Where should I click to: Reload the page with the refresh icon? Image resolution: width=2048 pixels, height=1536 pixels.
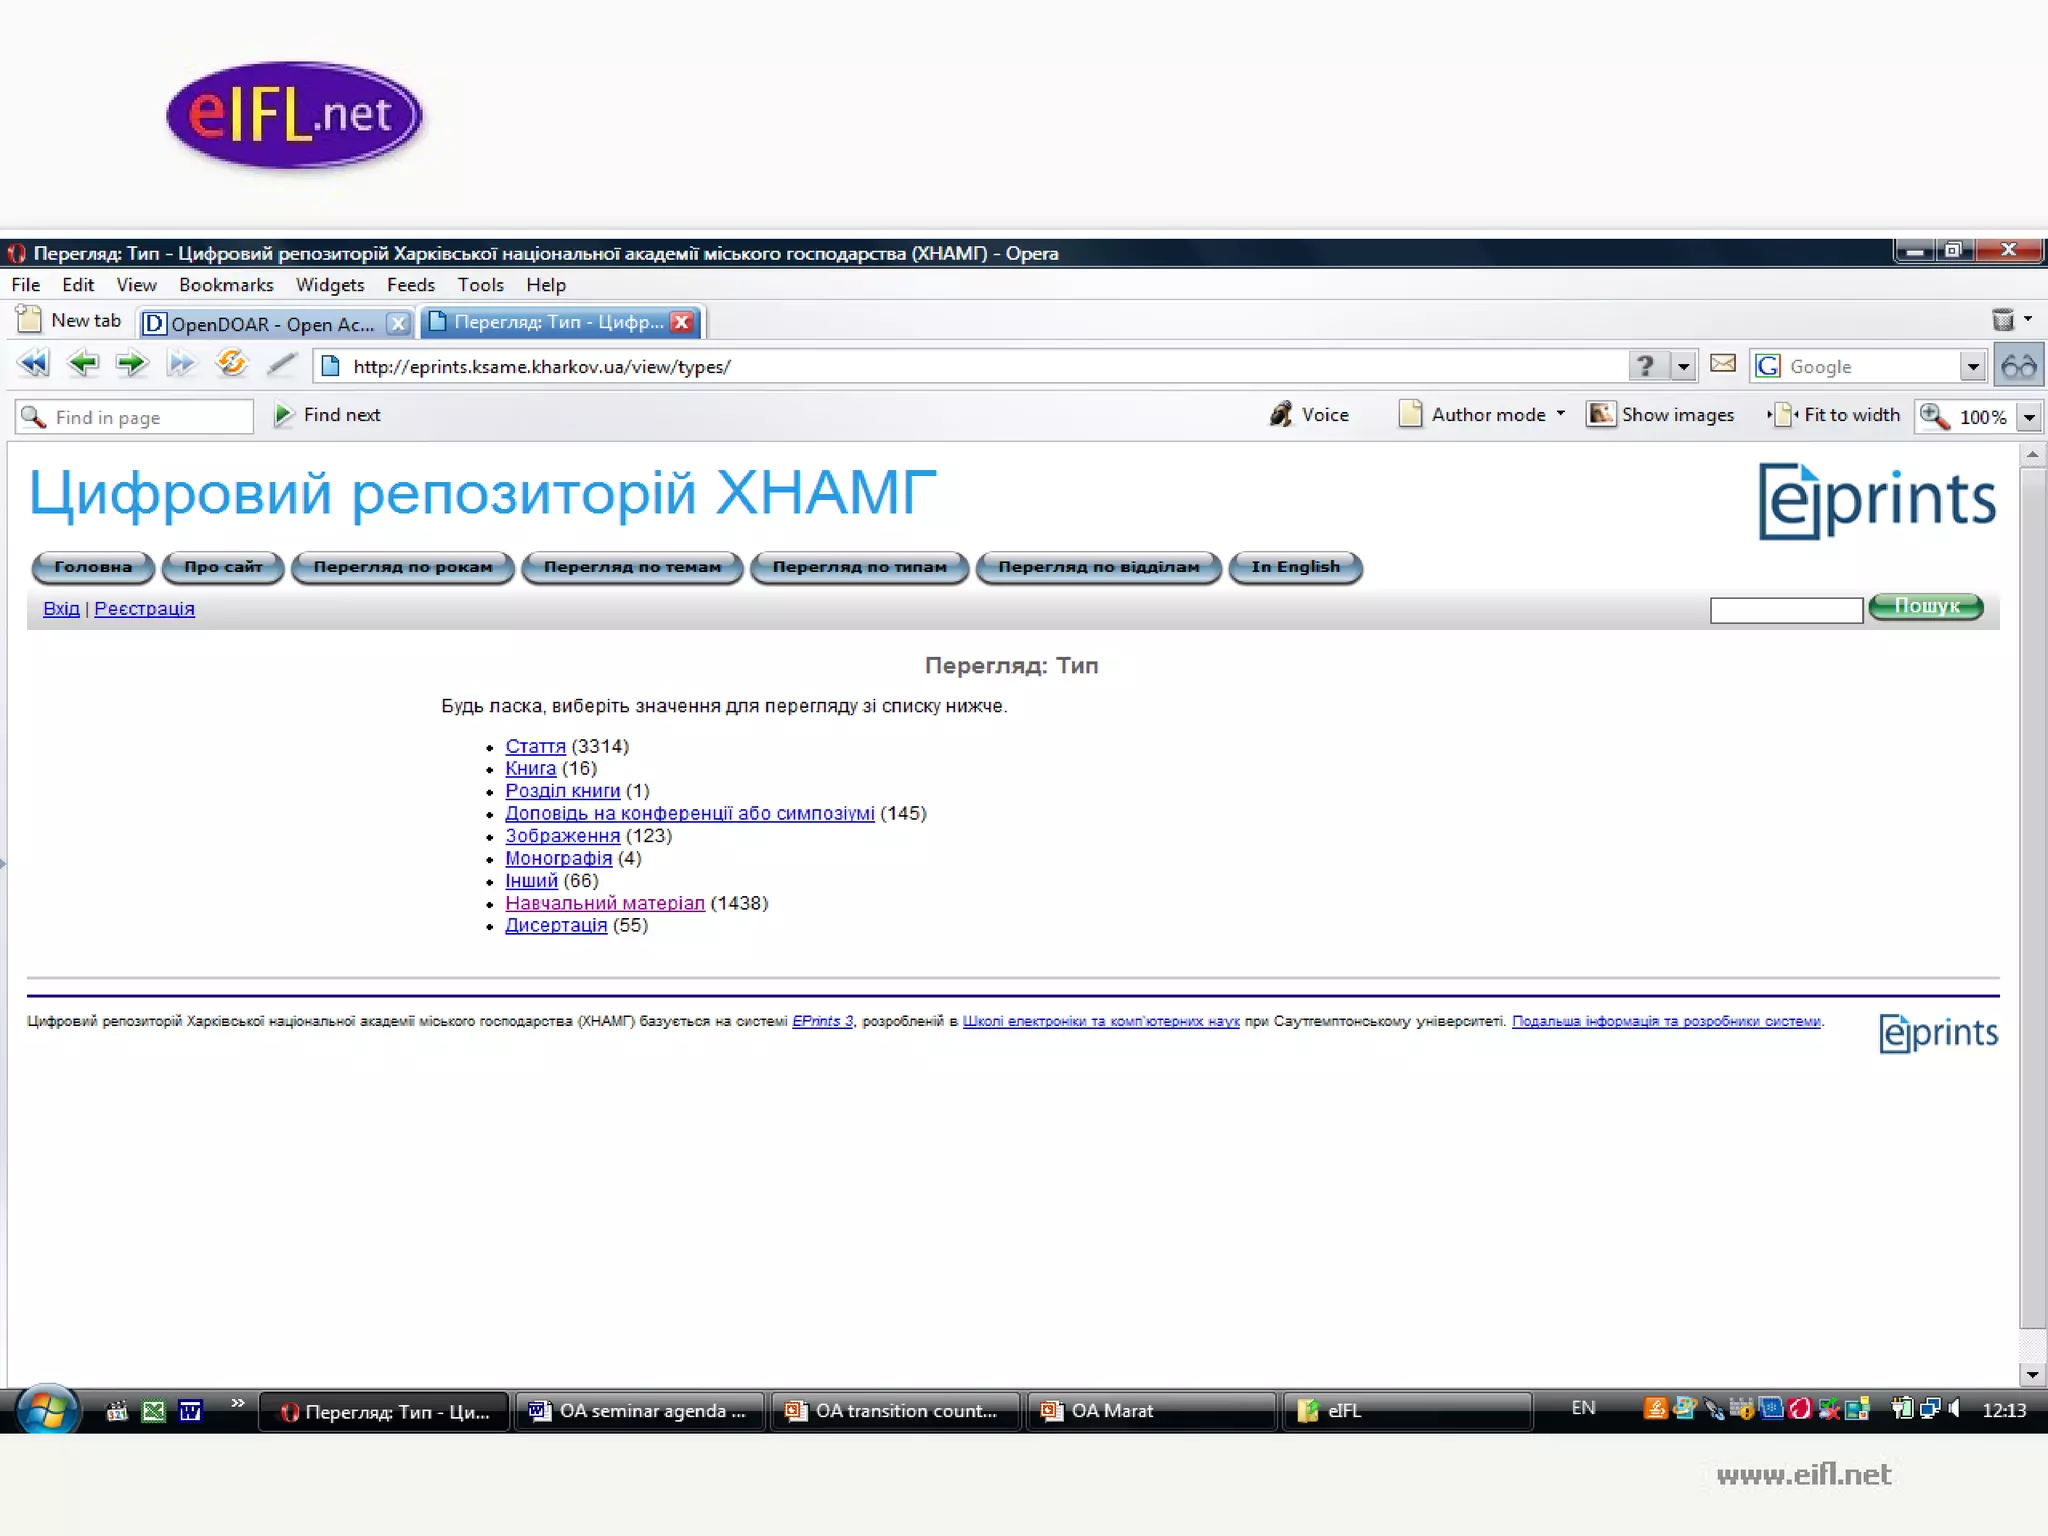pyautogui.click(x=231, y=363)
